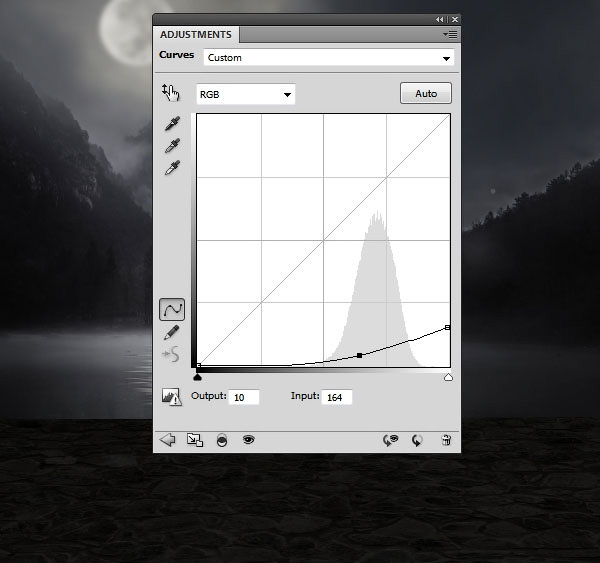Close the Adjustments panel
The width and height of the screenshot is (600, 563).
click(x=455, y=19)
